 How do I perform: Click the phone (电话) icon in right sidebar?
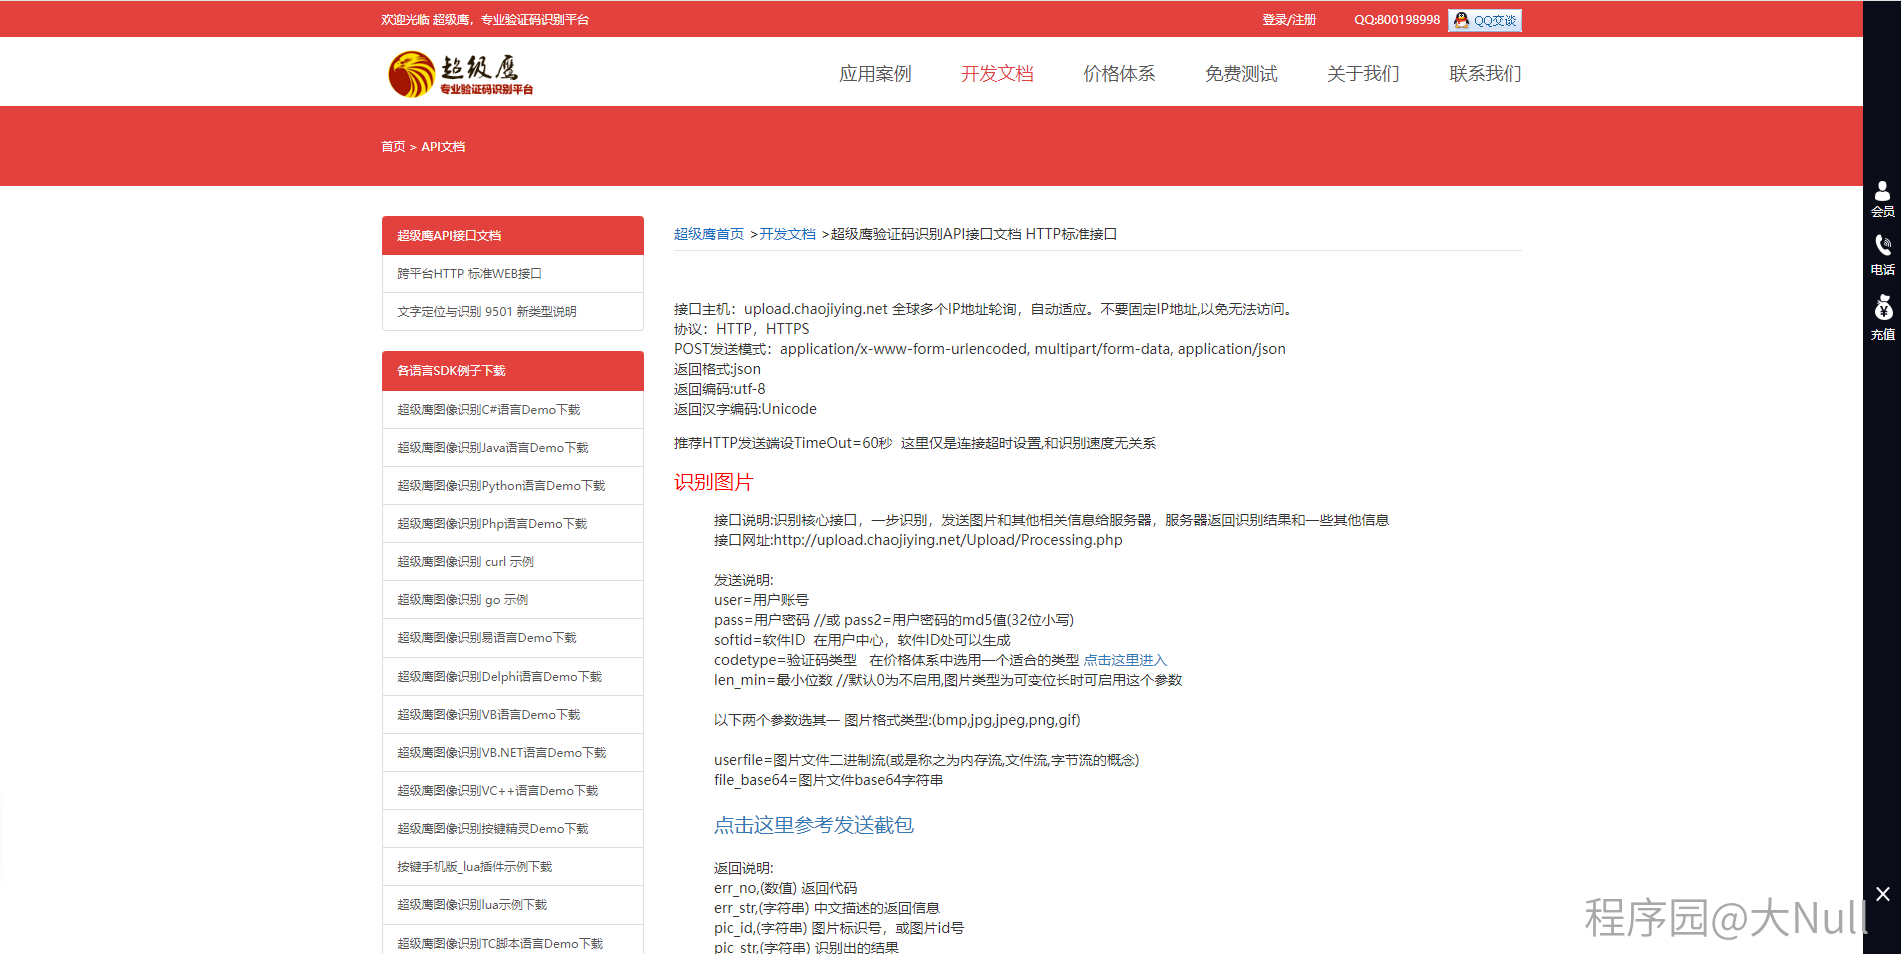(1882, 254)
